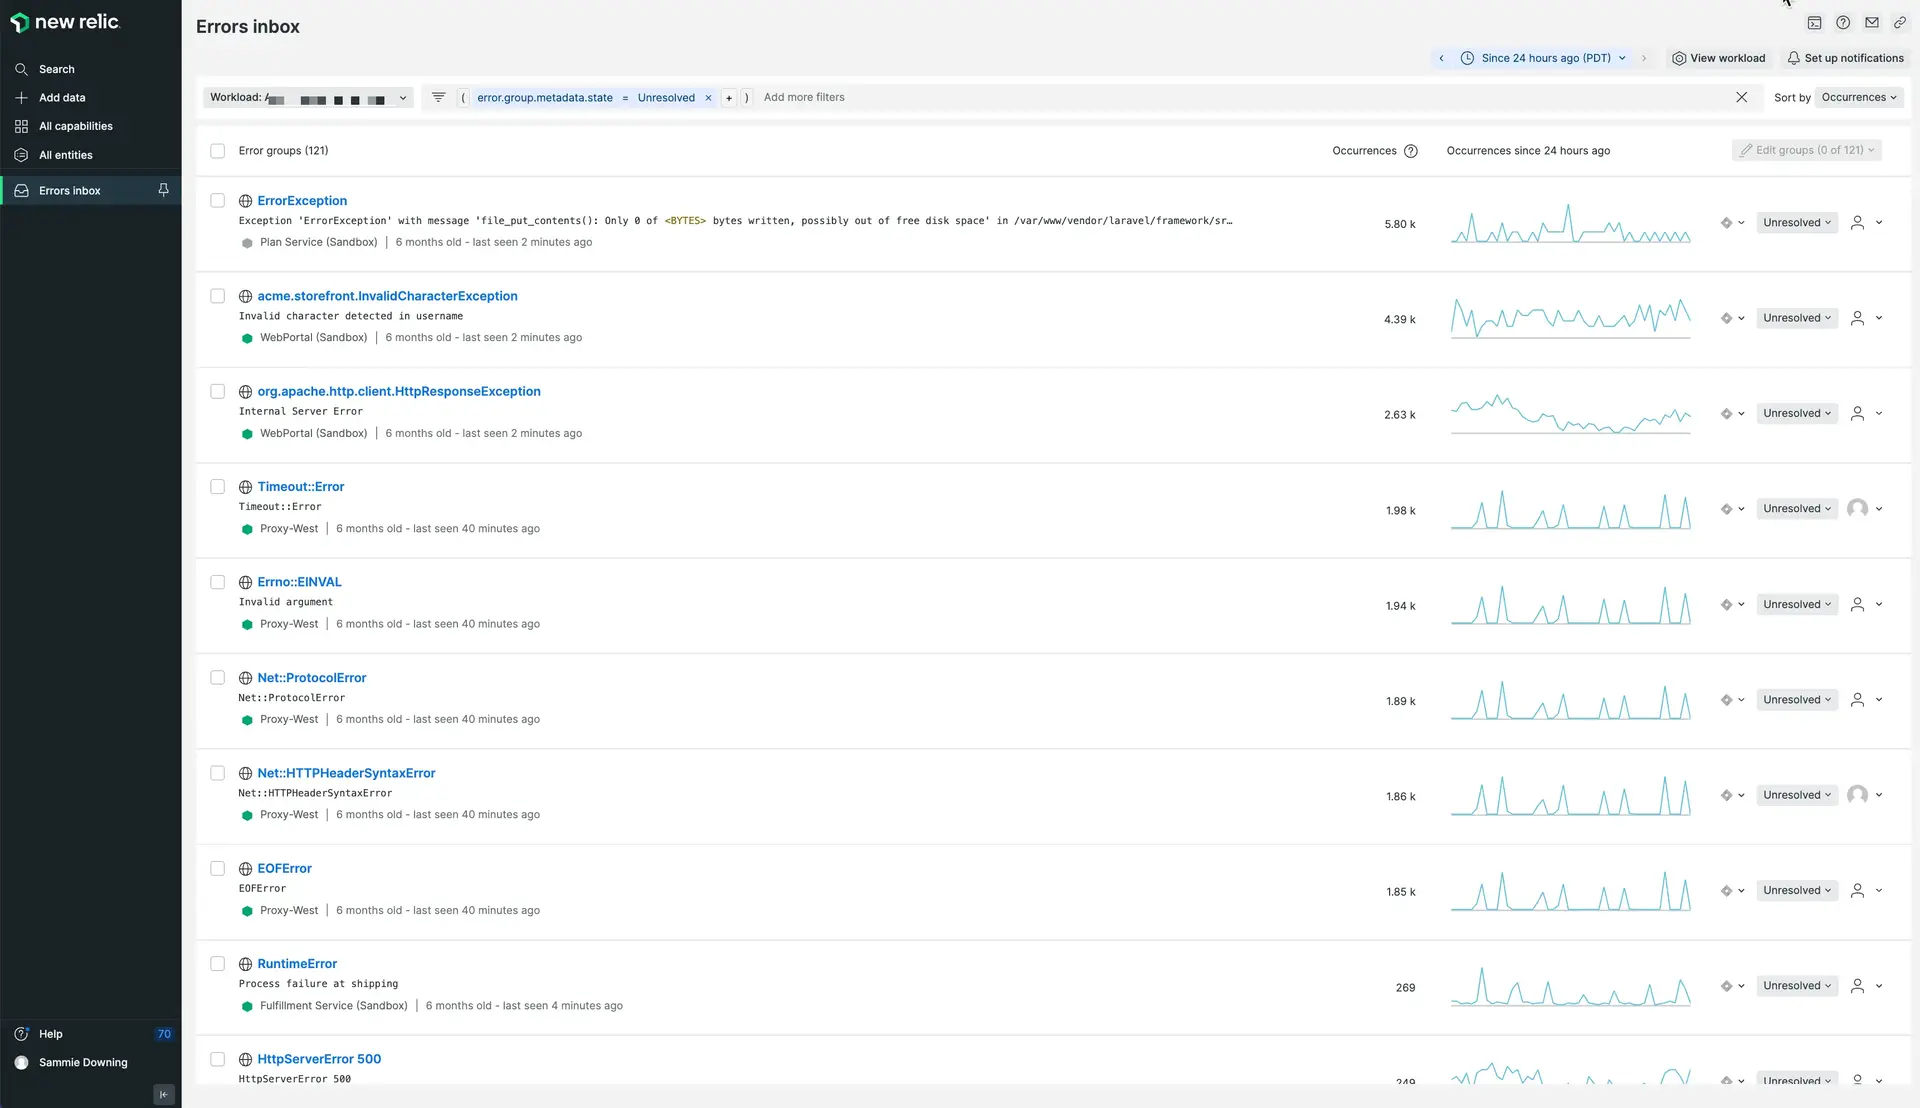Image resolution: width=1920 pixels, height=1108 pixels.
Task: Click the help question mark icon in header
Action: [x=1843, y=23]
